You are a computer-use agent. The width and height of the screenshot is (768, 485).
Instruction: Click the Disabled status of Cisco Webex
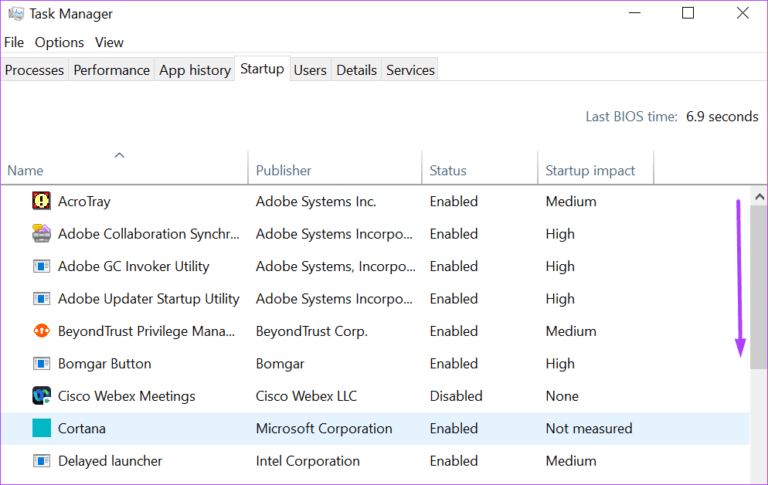pyautogui.click(x=456, y=396)
